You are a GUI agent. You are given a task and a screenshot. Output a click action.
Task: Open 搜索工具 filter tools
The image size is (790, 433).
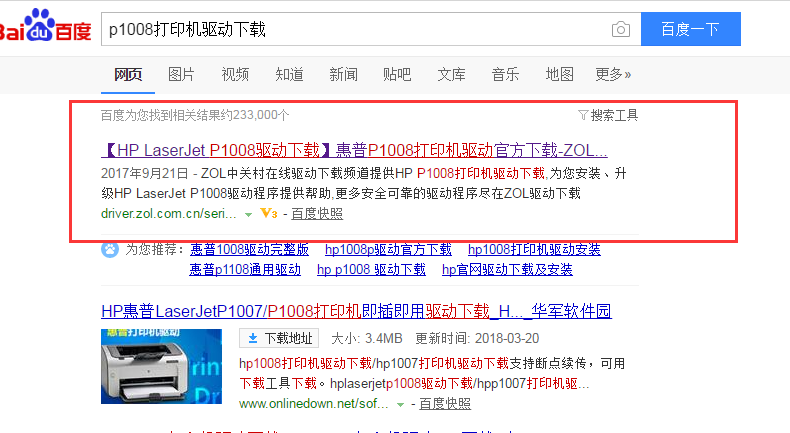pos(608,115)
